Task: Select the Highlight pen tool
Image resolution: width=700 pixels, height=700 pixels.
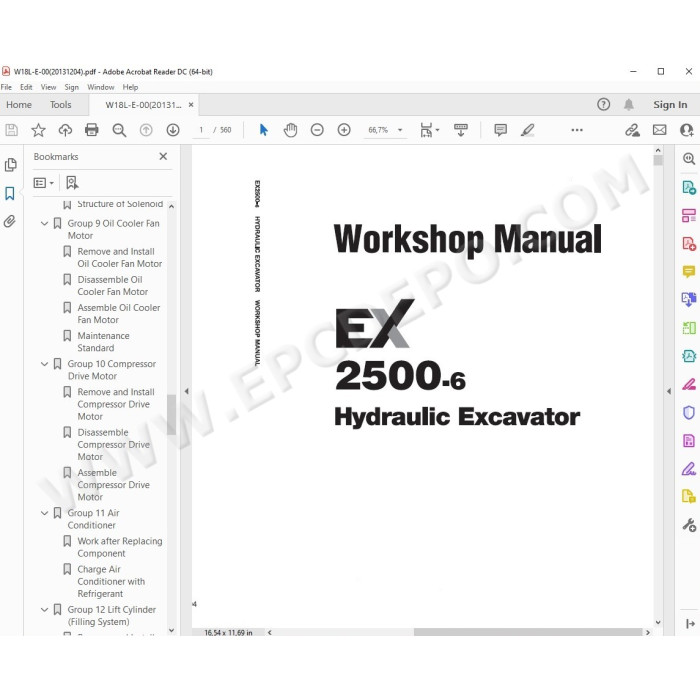Action: tap(527, 130)
